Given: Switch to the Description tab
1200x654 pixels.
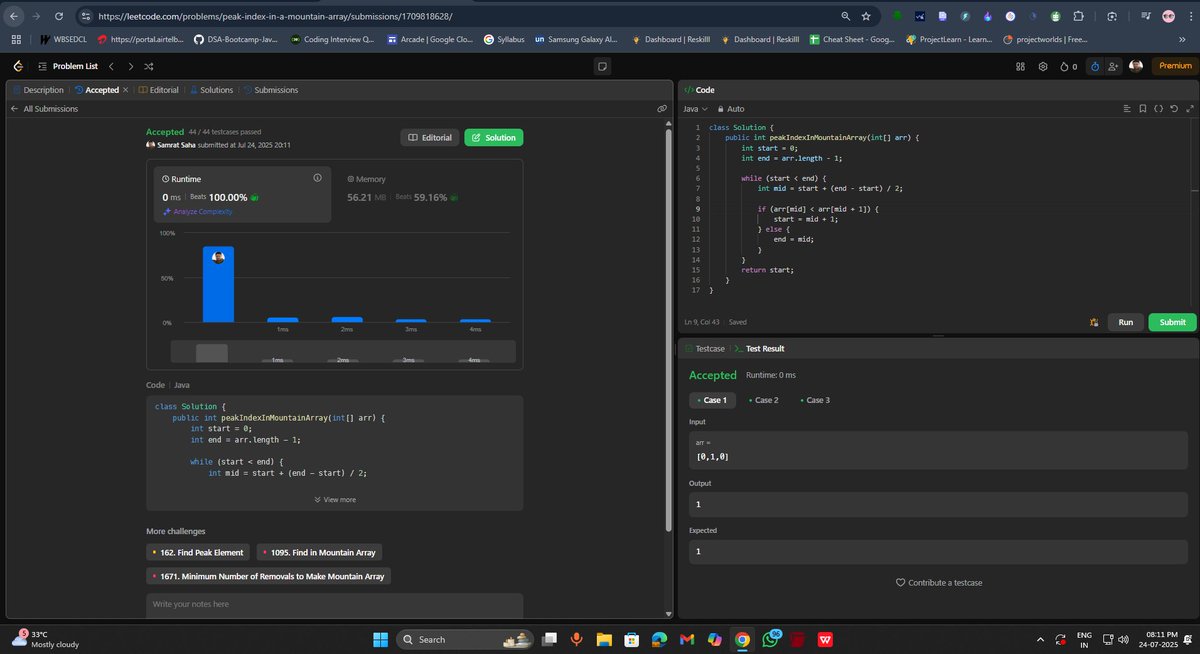Looking at the screenshot, I should click(x=37, y=90).
